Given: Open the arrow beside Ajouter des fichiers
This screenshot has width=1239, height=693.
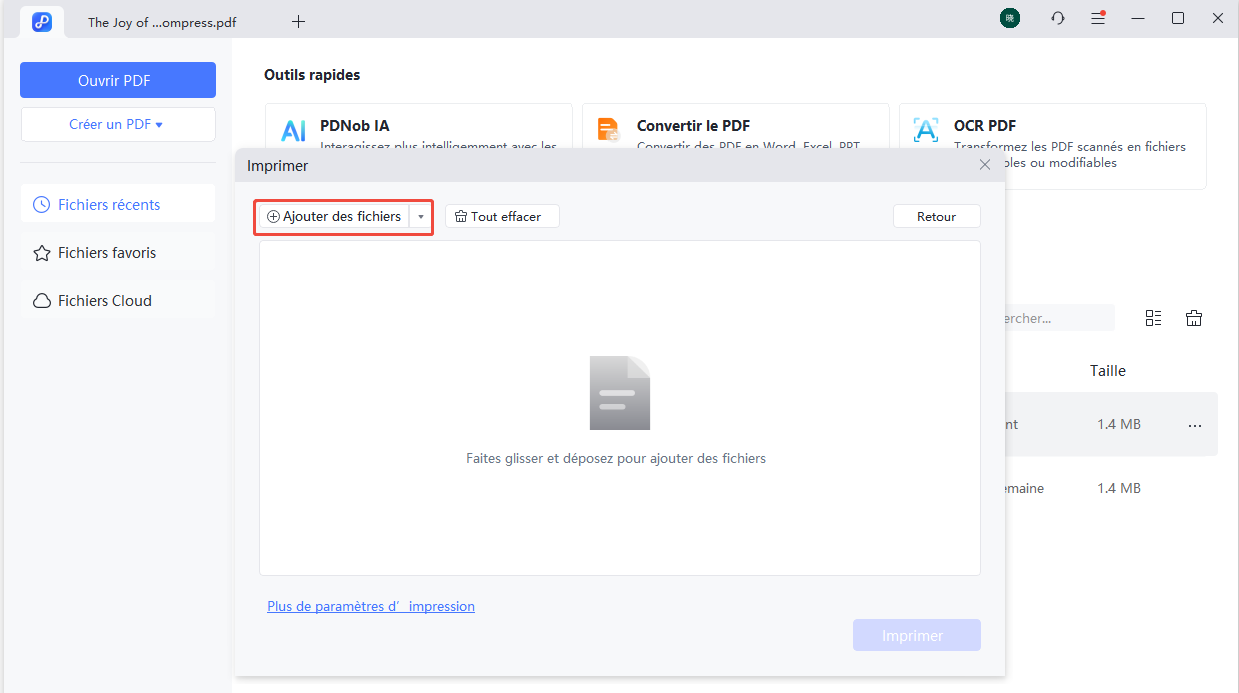Looking at the screenshot, I should click(421, 216).
